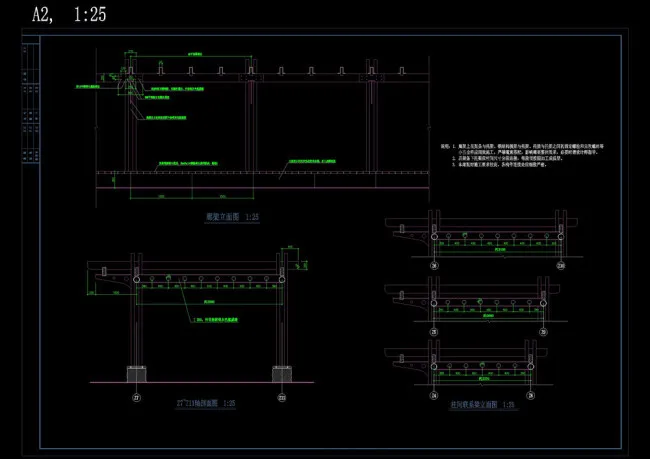Select the 廊架立面图 1:25 drawing title
Image resolution: width=650 pixels, height=459 pixels.
click(x=232, y=216)
